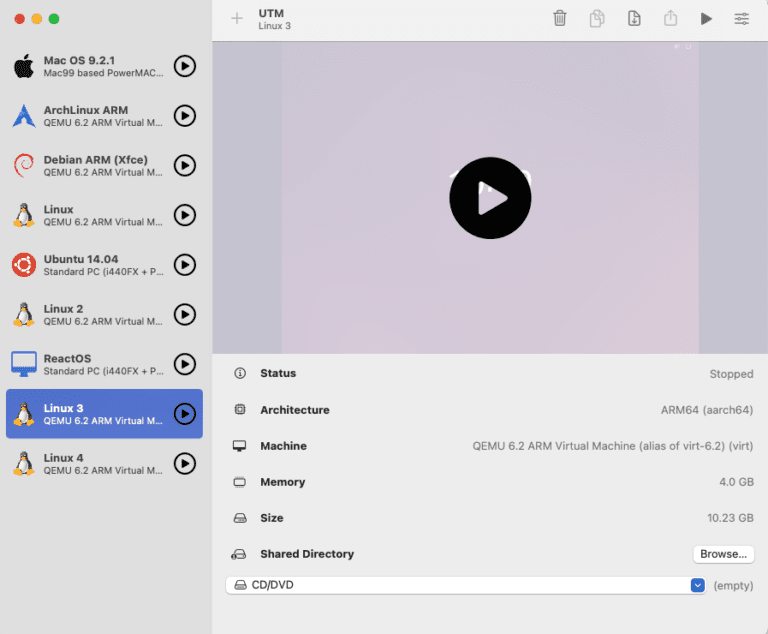
Task: Click the plus icon to add VM
Action: [x=236, y=18]
